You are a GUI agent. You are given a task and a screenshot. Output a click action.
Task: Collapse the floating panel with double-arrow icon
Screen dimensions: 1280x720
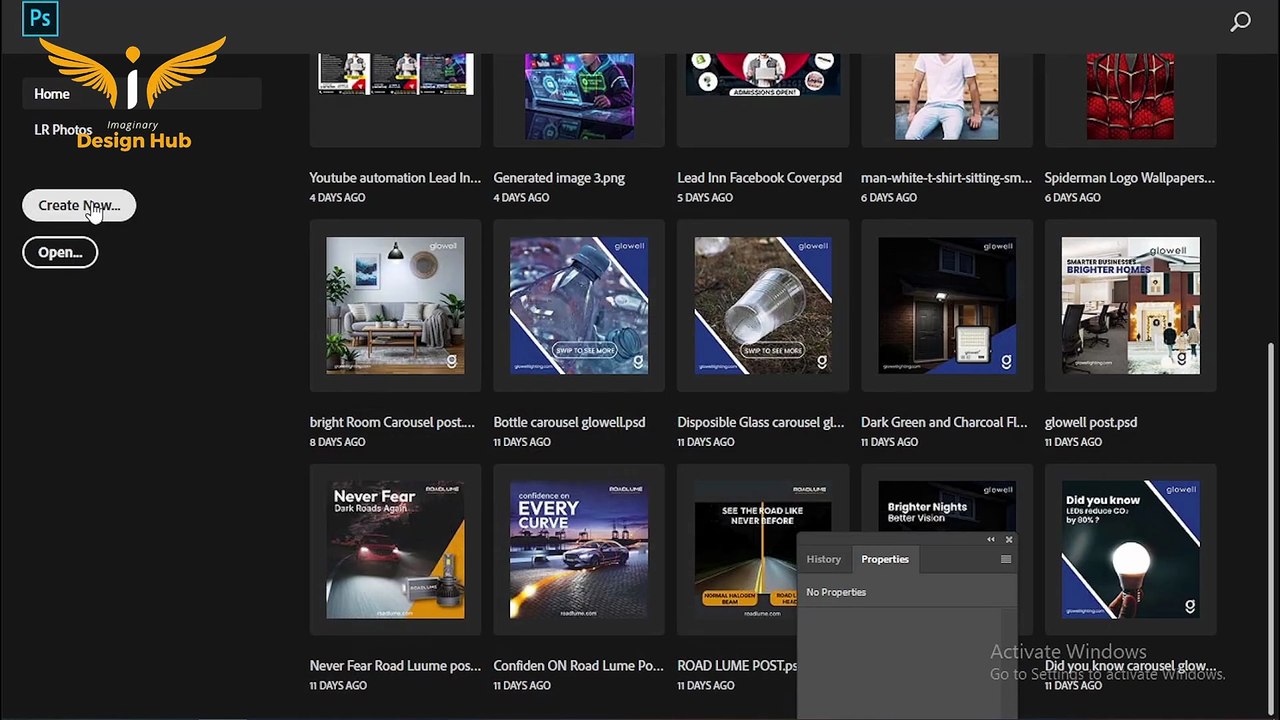[x=991, y=540]
